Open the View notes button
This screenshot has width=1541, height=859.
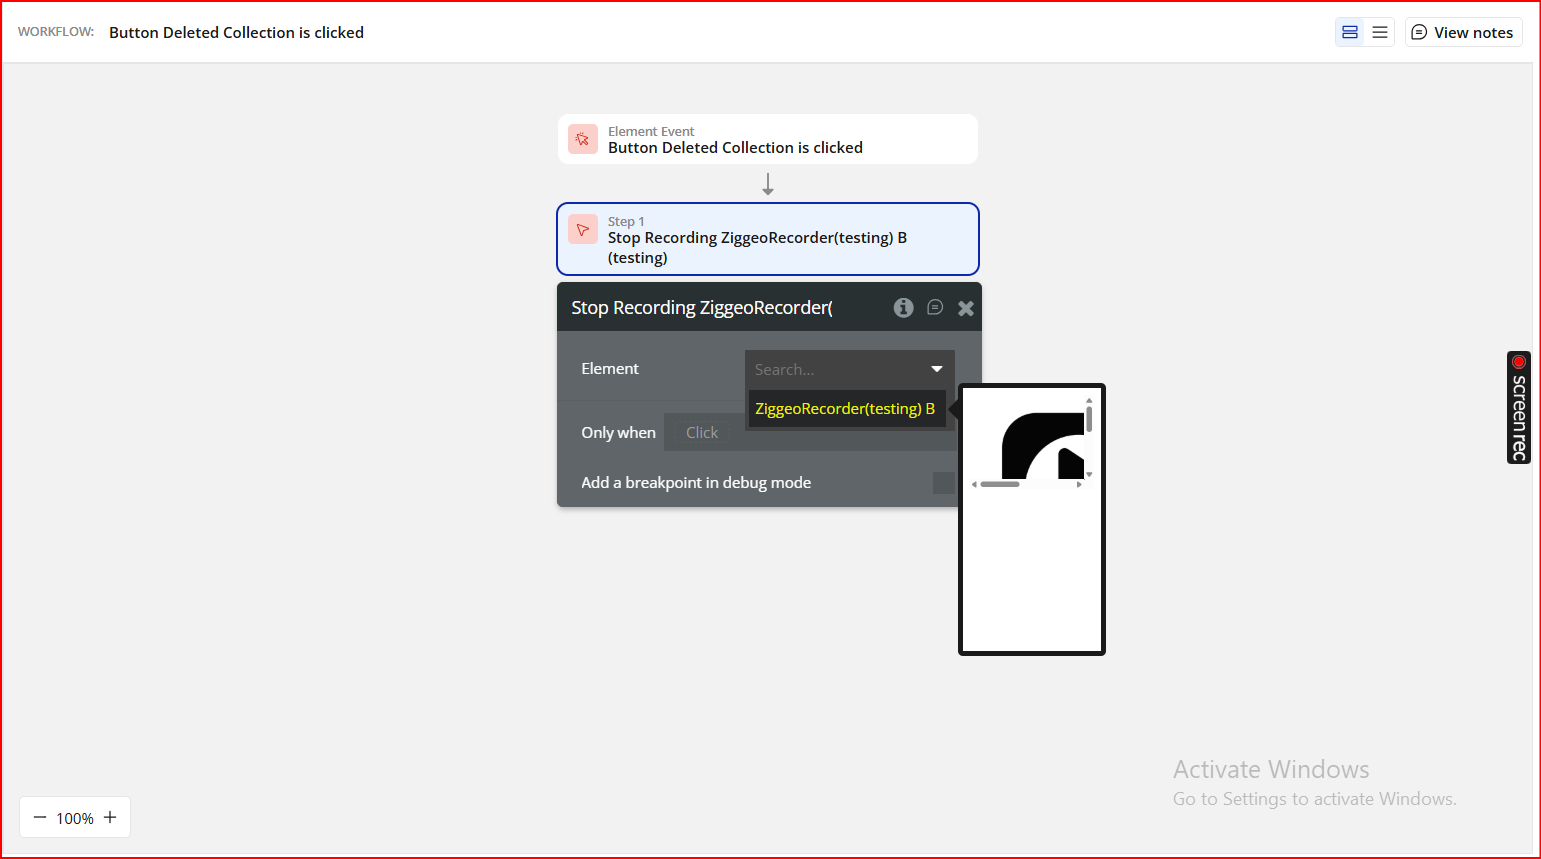(x=1463, y=32)
